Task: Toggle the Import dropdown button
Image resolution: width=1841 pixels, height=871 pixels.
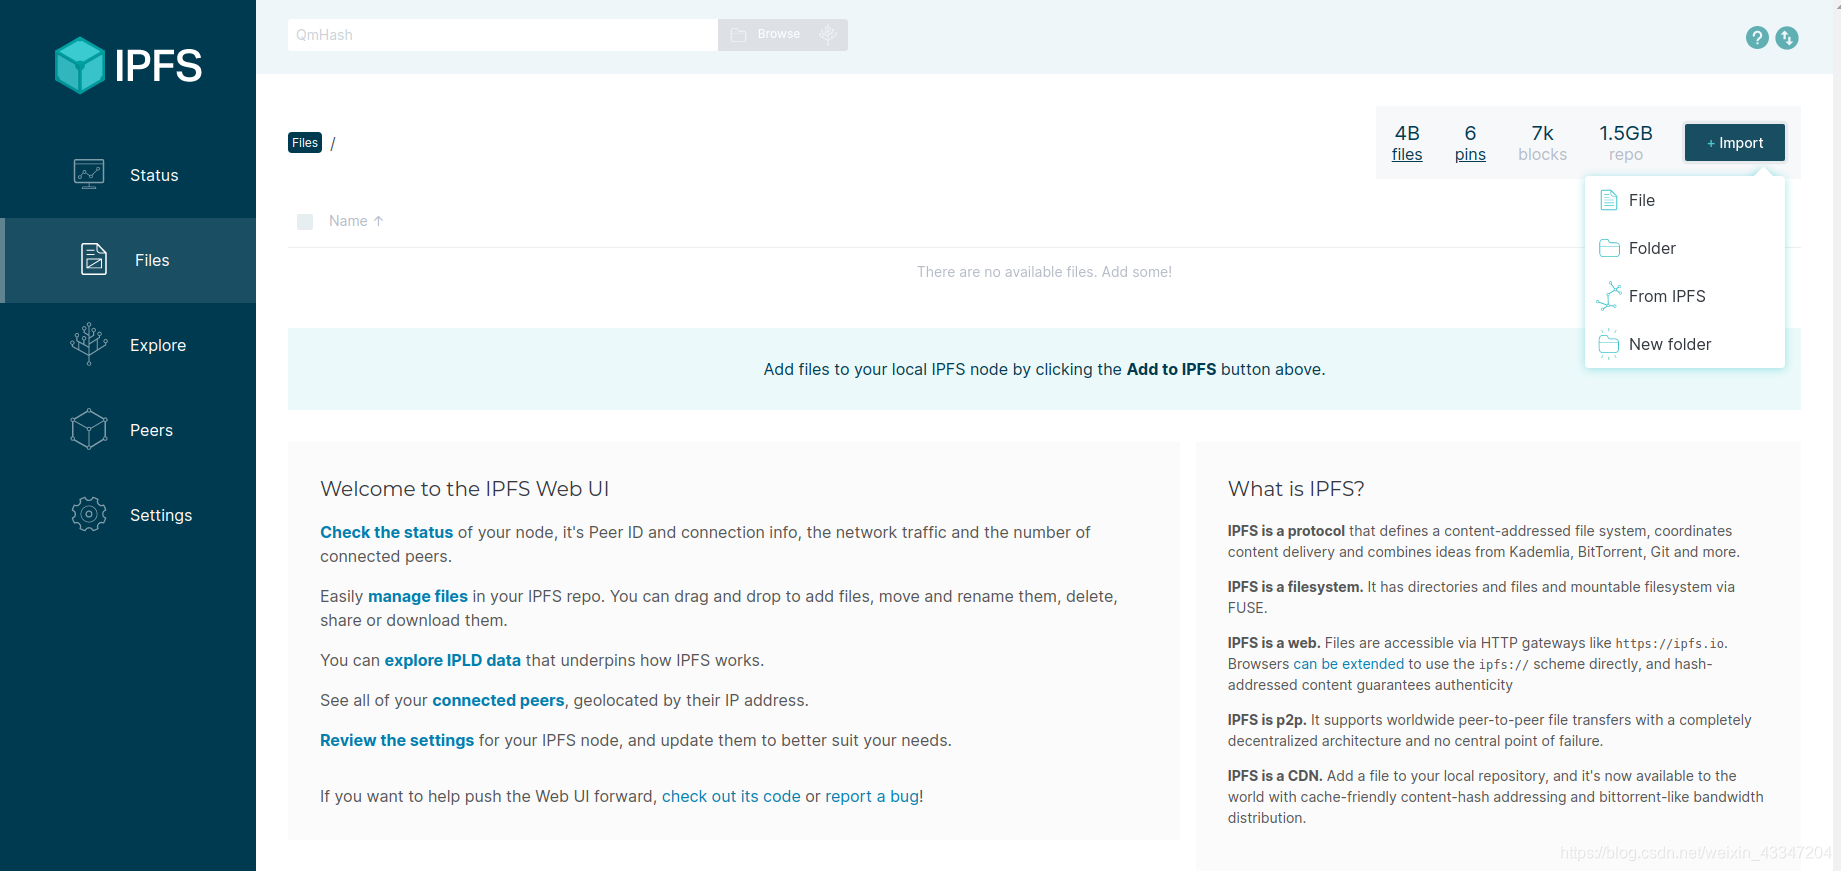Action: (1735, 143)
